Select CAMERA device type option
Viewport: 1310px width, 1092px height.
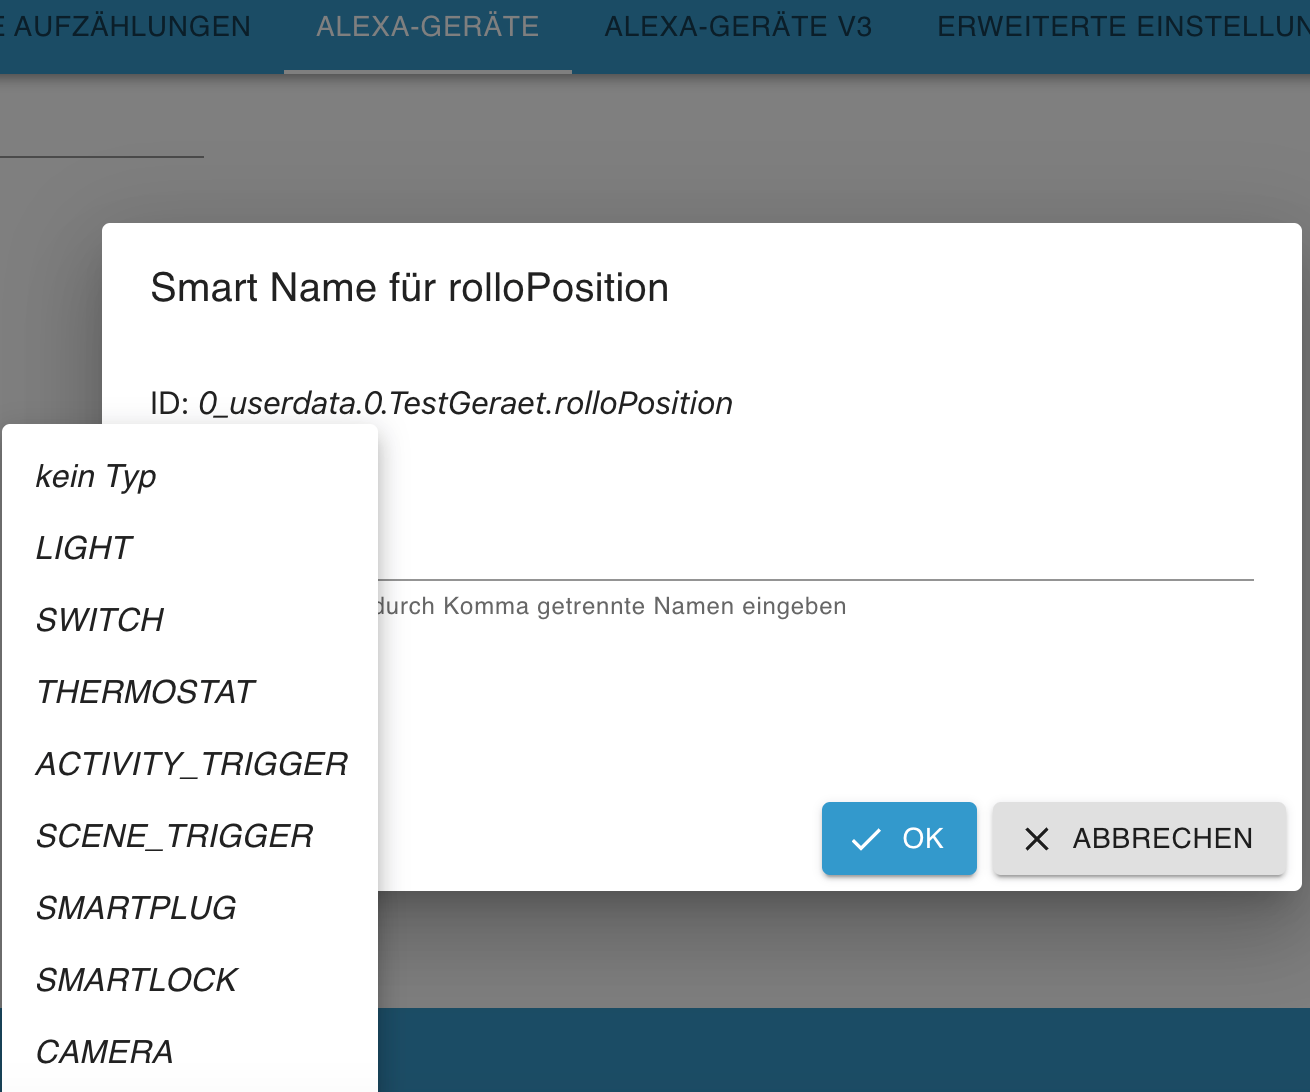coord(105,1052)
